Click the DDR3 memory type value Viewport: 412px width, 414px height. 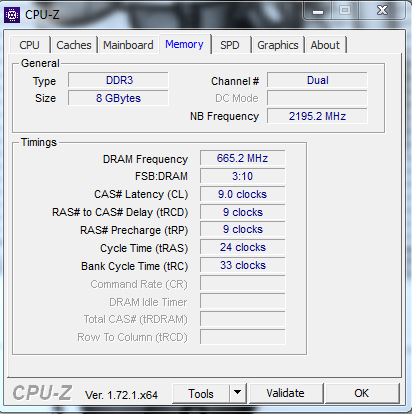point(118,80)
